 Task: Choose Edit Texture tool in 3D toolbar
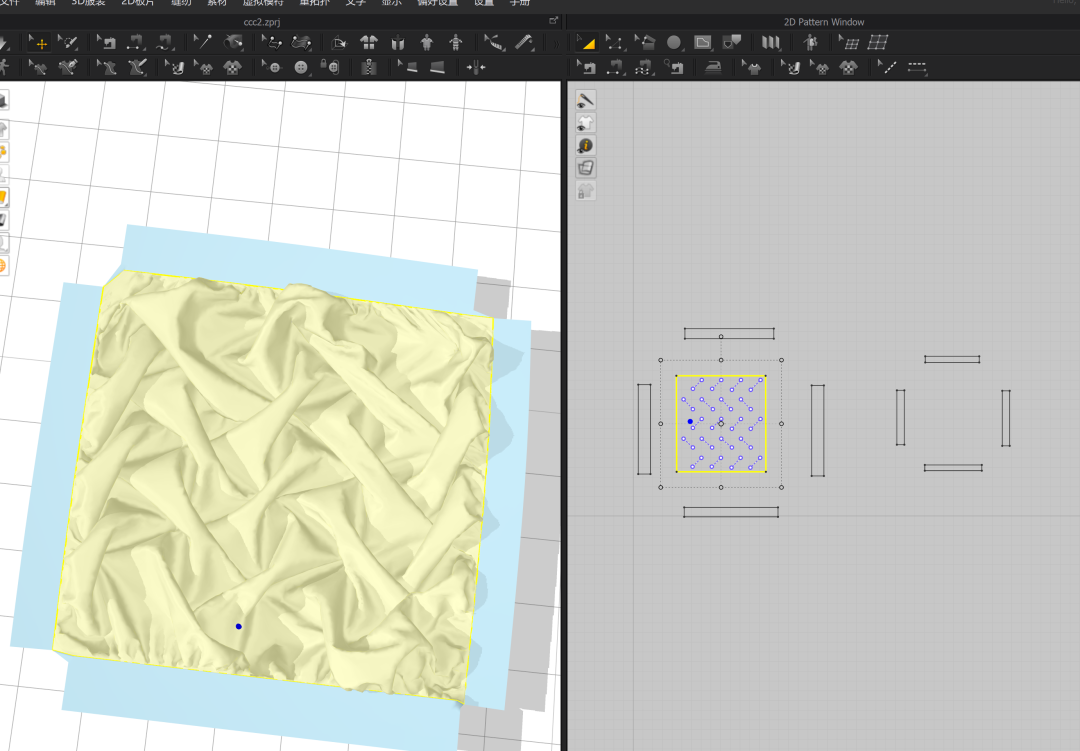(x=175, y=68)
